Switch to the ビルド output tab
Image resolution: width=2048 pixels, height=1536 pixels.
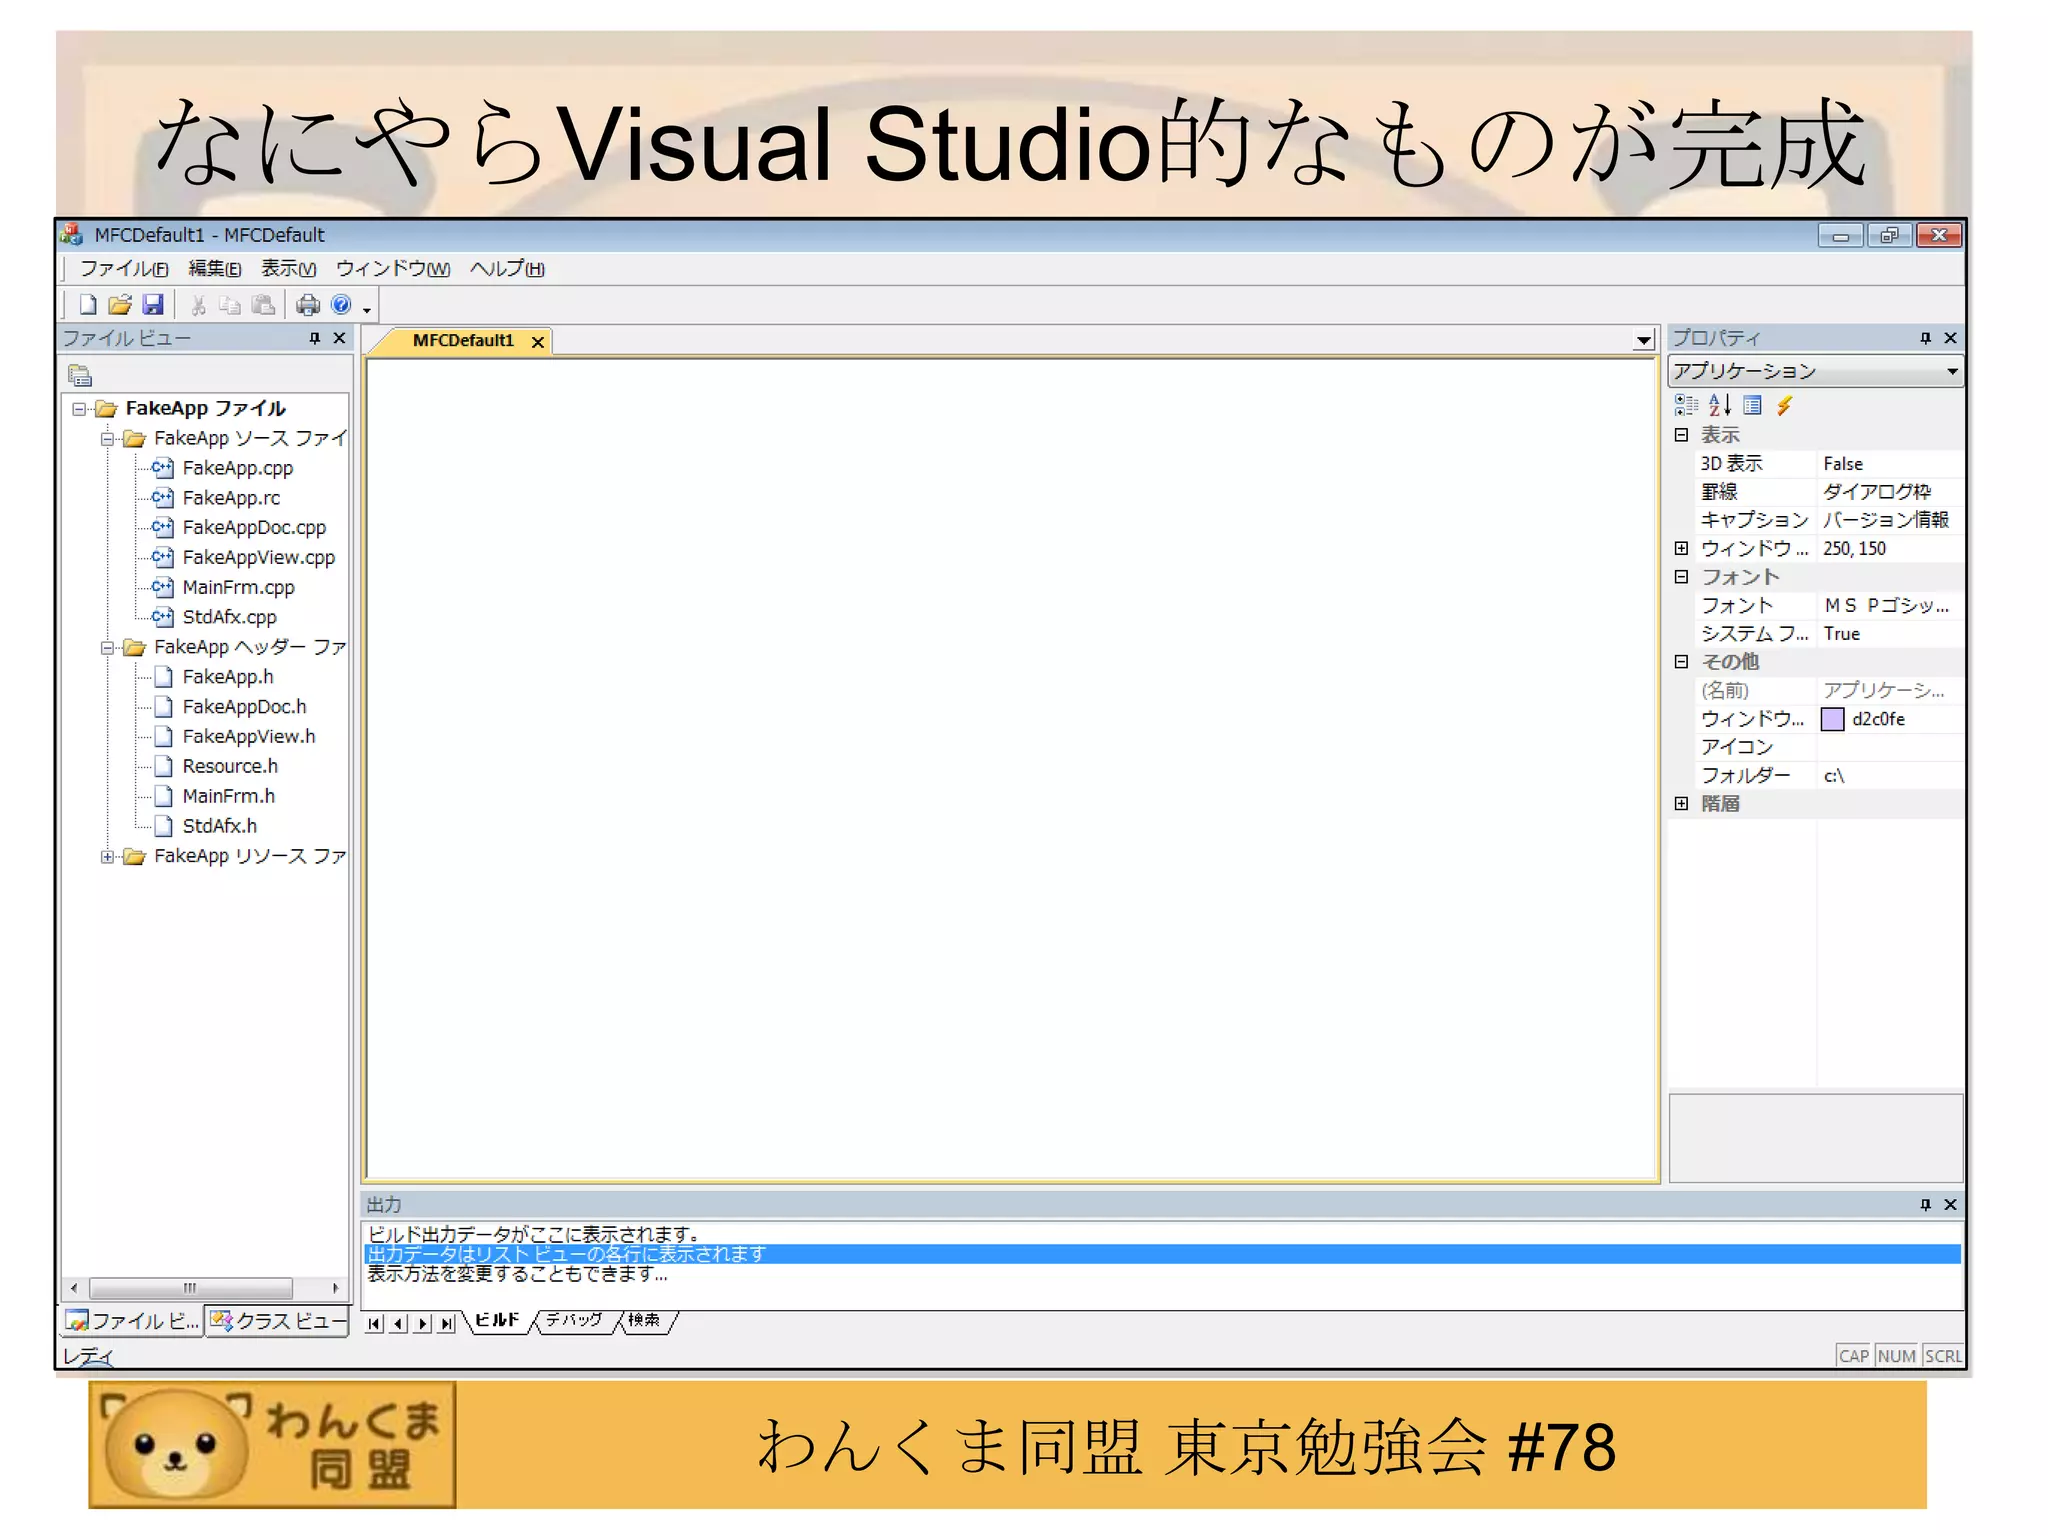click(x=497, y=1320)
